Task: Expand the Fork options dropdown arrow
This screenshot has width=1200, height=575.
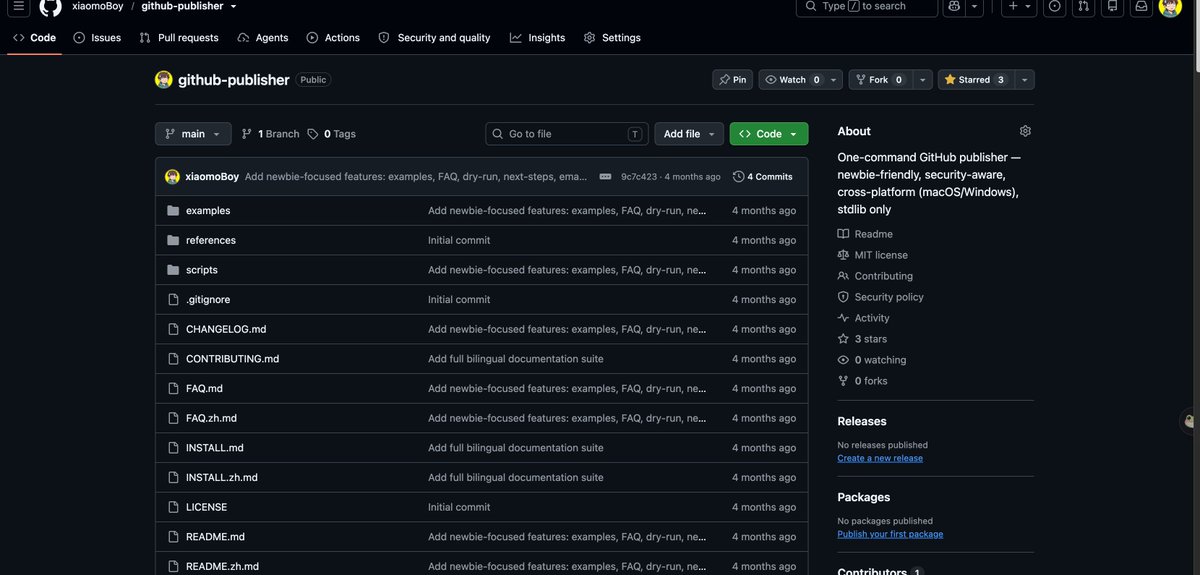Action: [923, 80]
